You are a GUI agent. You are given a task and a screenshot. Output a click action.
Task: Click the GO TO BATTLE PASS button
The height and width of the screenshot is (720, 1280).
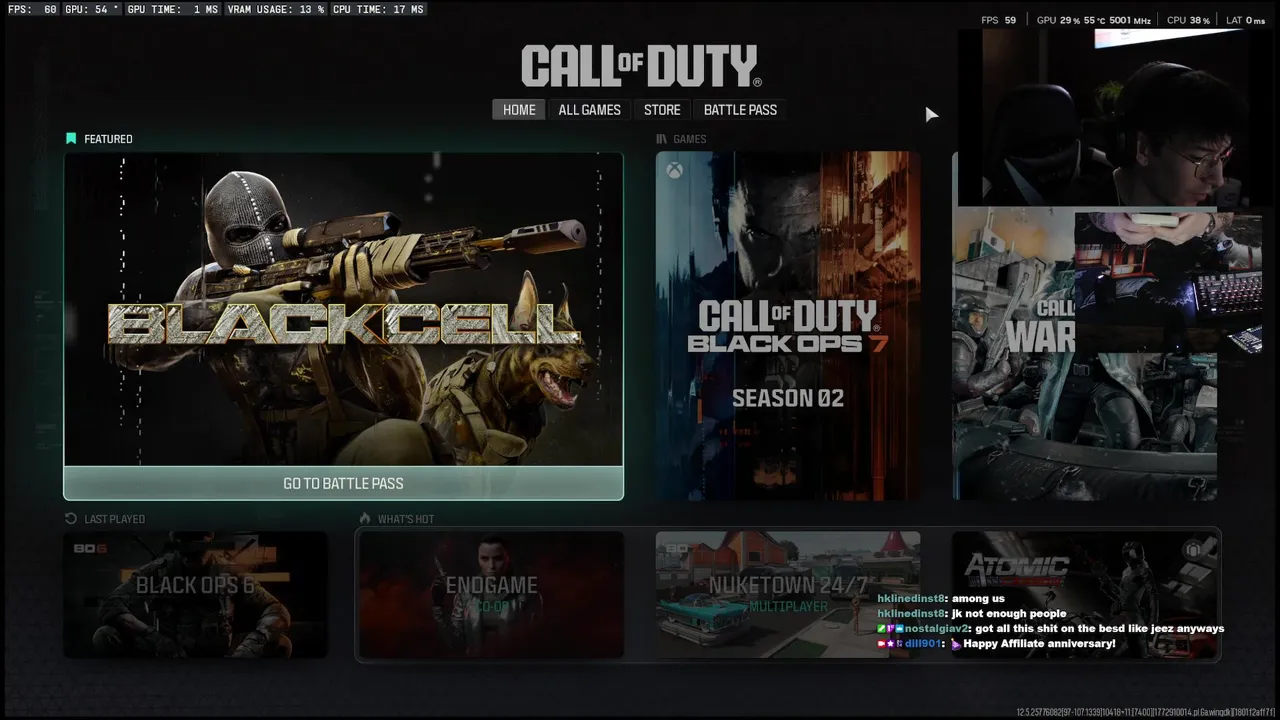click(343, 483)
